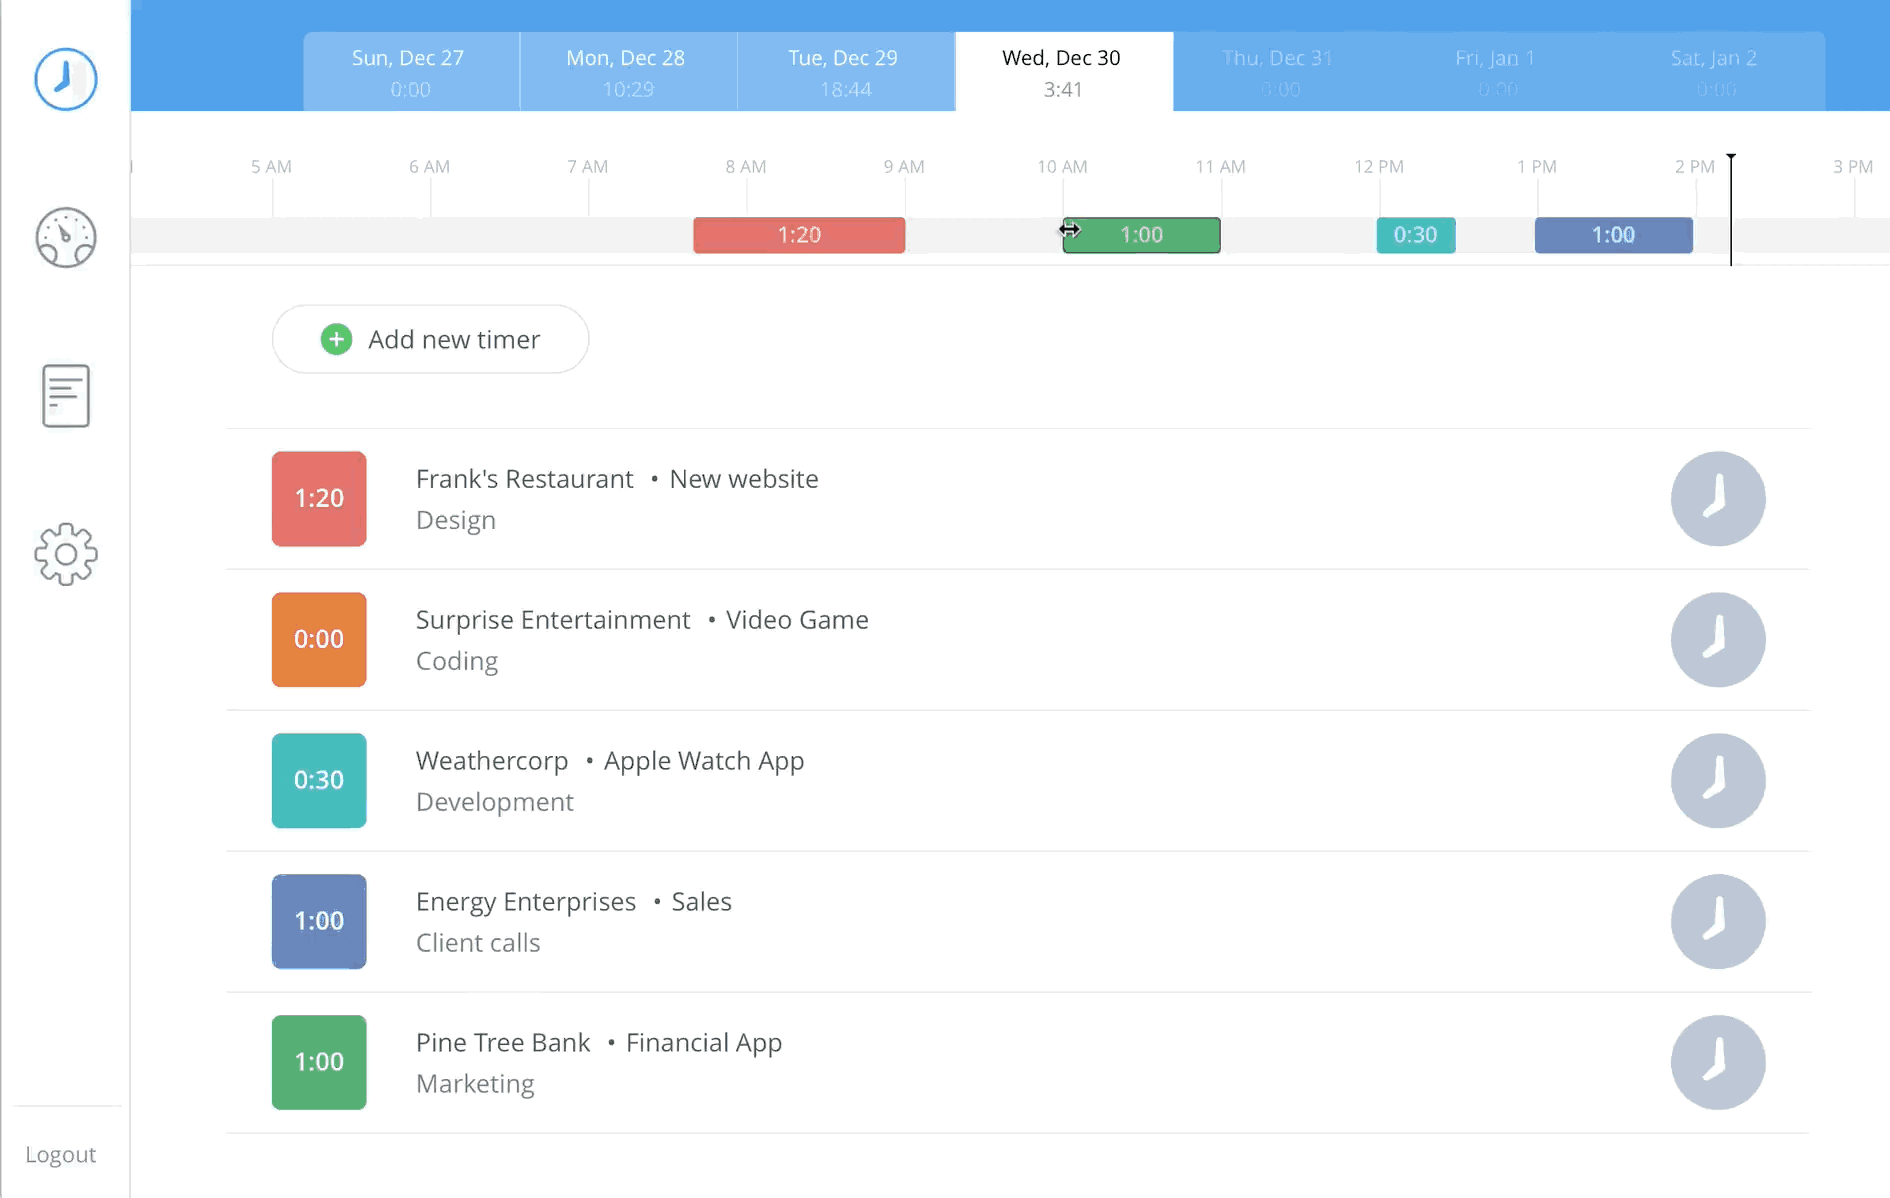Open settings via the gear icon
This screenshot has height=1198, width=1890.
65,555
